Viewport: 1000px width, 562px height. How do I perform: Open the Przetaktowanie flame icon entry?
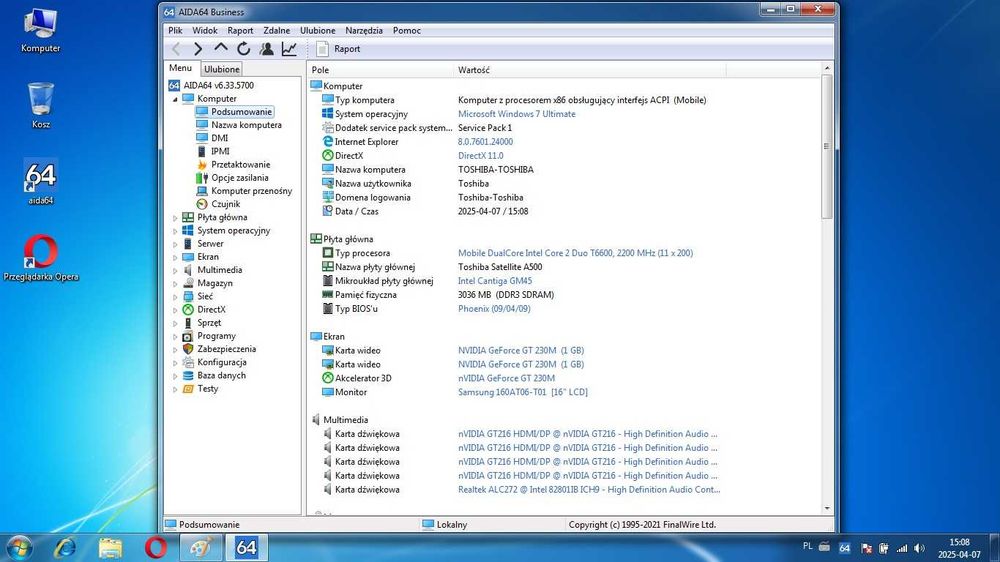pos(202,165)
